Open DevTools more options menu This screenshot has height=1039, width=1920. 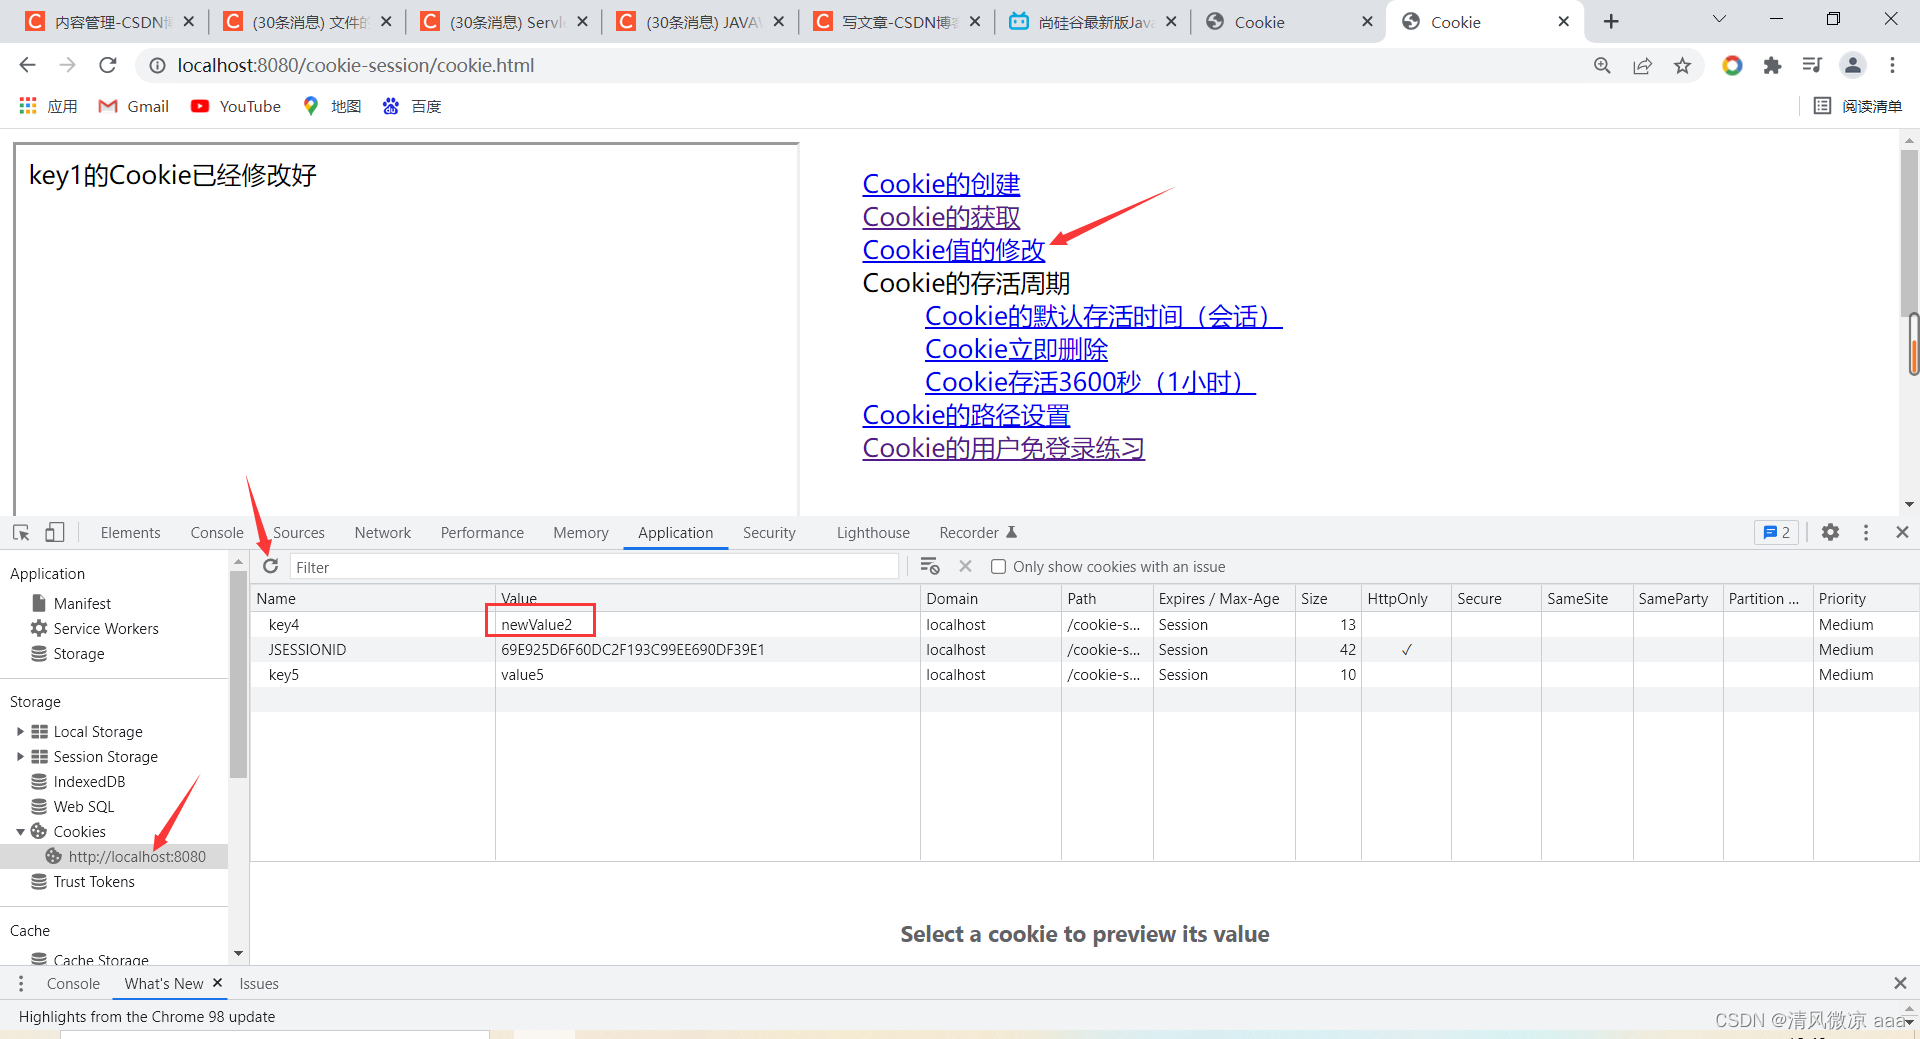pyautogui.click(x=1866, y=533)
